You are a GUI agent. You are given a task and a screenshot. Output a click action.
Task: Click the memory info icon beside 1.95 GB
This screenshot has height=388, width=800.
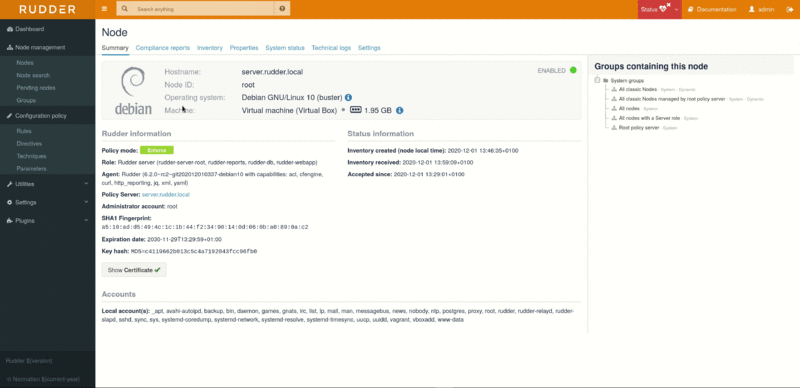point(399,110)
